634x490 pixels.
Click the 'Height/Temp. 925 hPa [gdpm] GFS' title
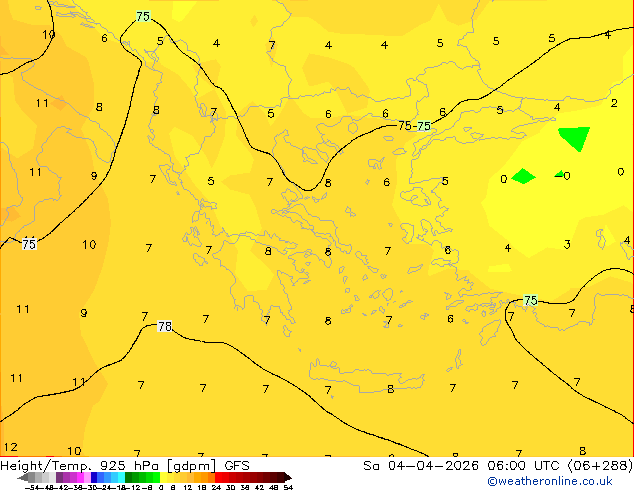pos(125,465)
